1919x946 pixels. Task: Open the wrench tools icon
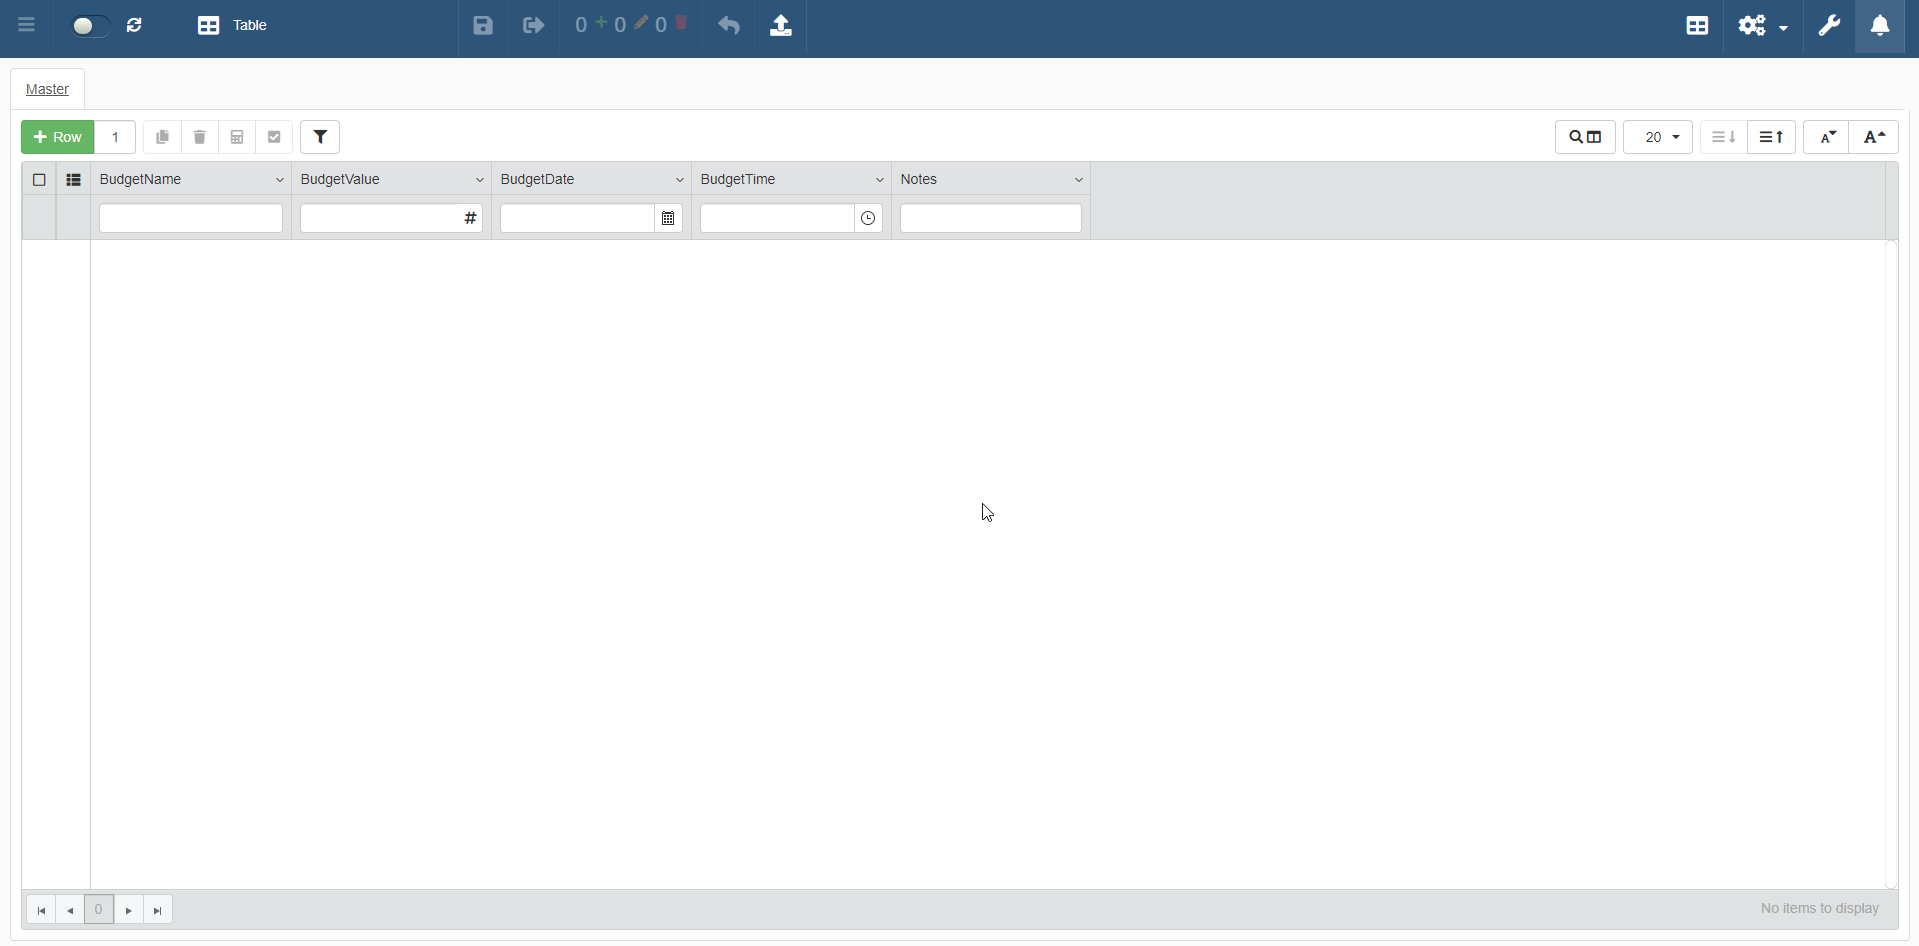[x=1829, y=26]
